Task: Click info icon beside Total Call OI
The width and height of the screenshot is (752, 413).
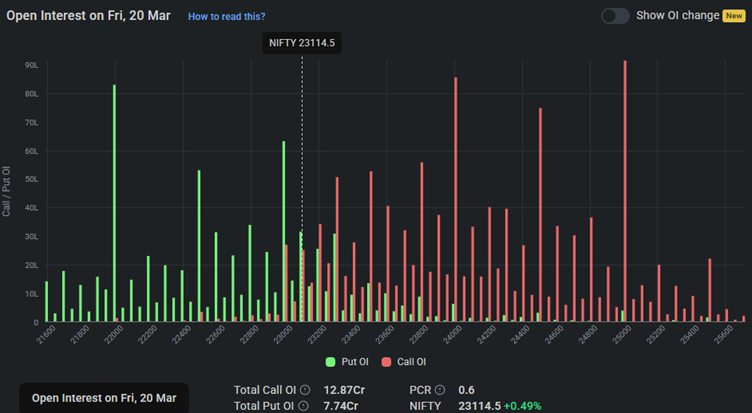Action: point(305,389)
